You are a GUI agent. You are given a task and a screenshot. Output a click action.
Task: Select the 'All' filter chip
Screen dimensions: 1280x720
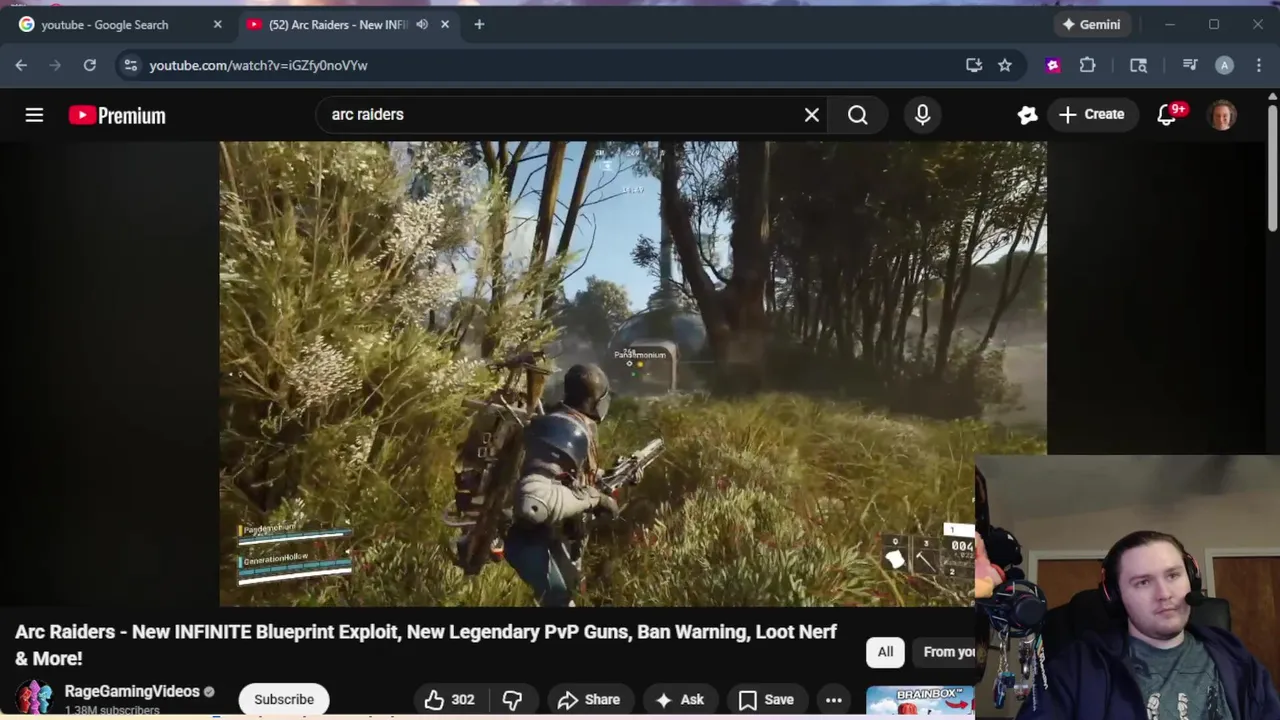click(x=885, y=652)
